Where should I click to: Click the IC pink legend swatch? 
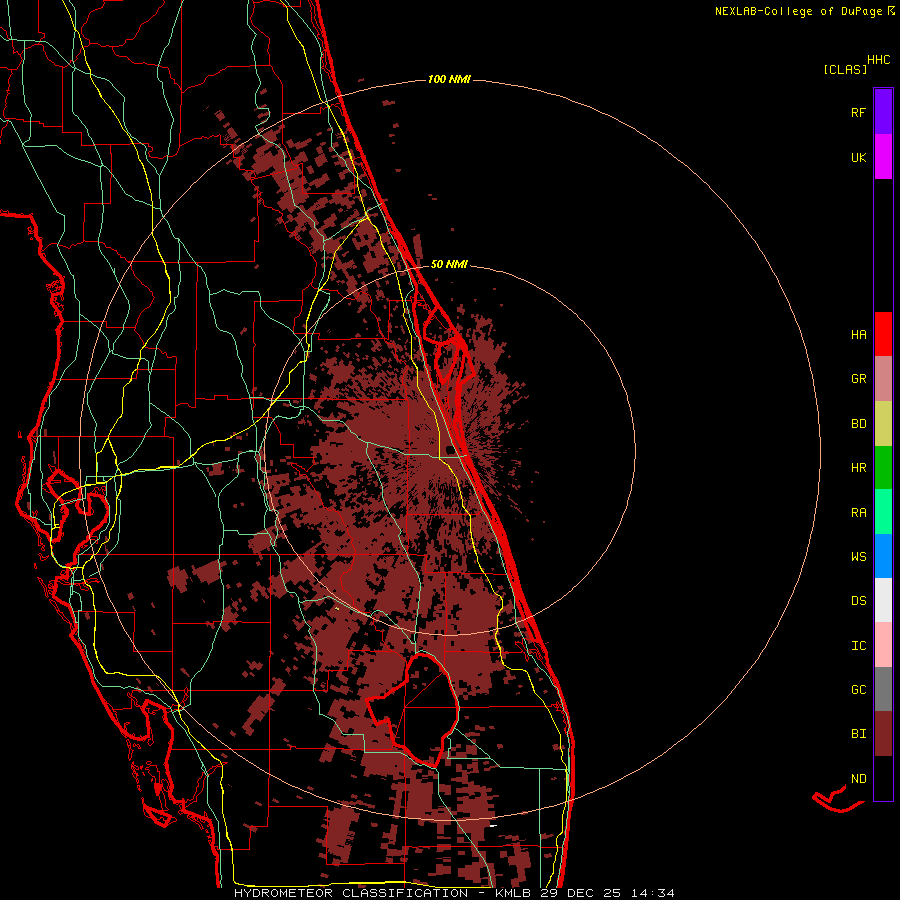pyautogui.click(x=883, y=645)
